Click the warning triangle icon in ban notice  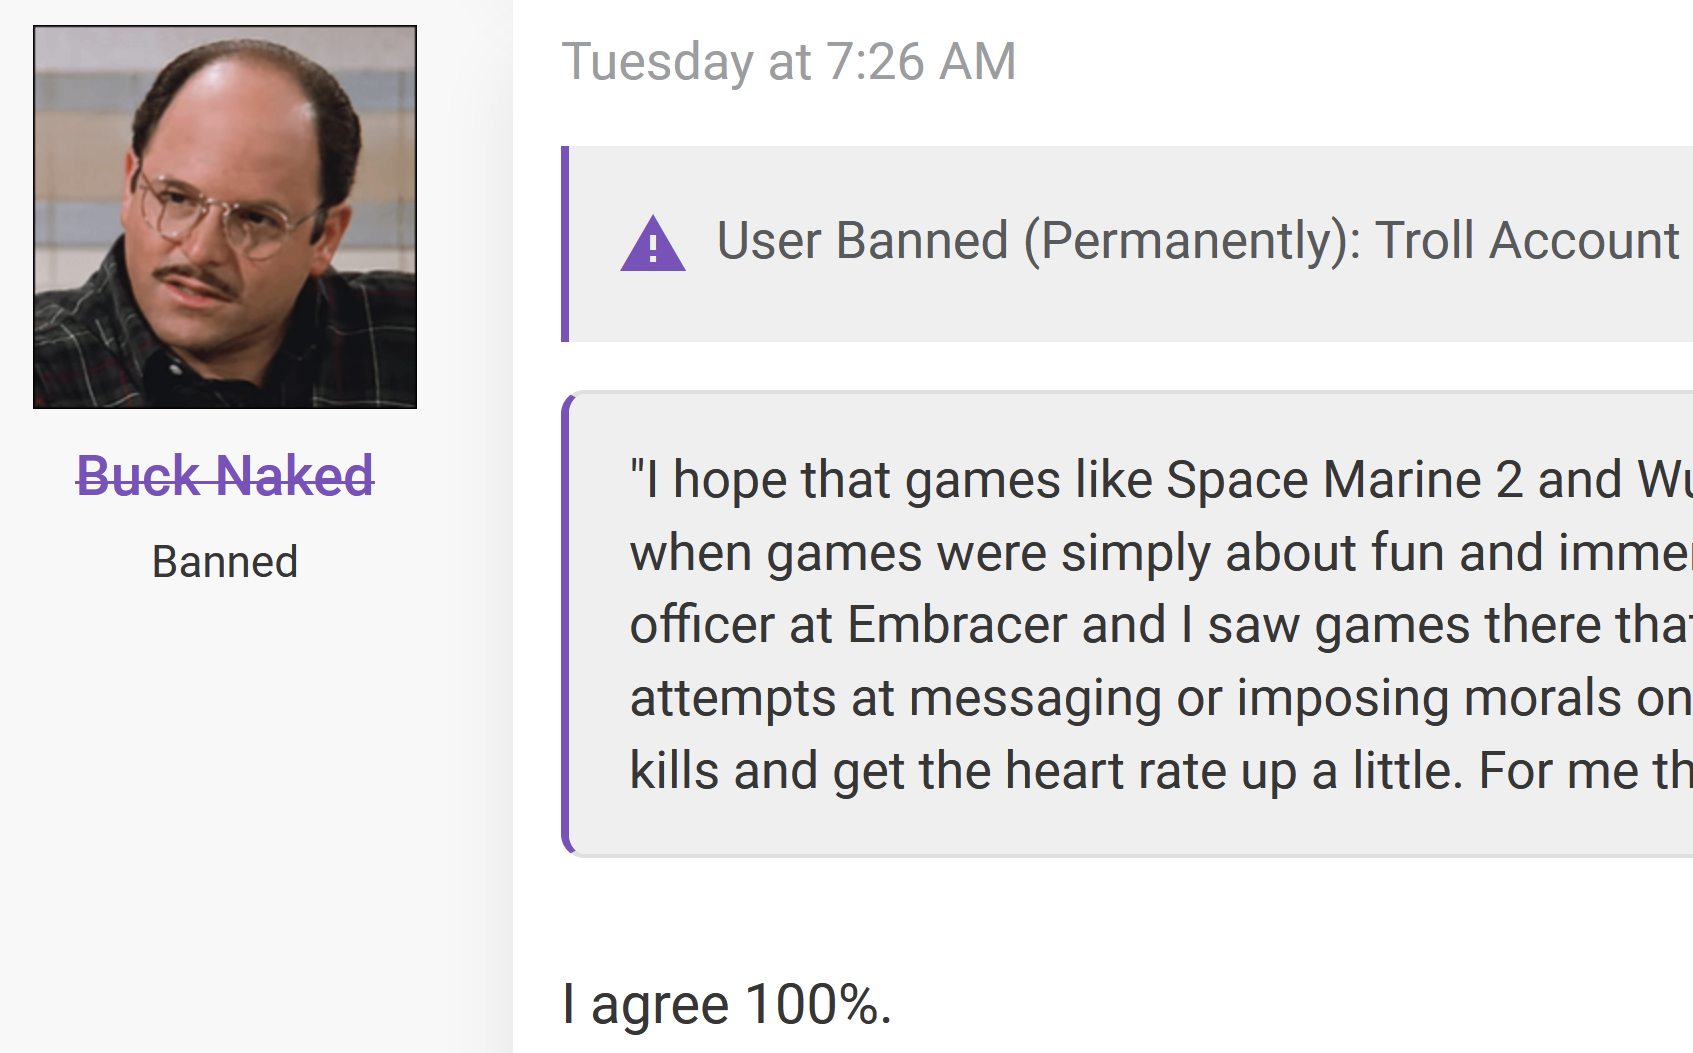(653, 243)
